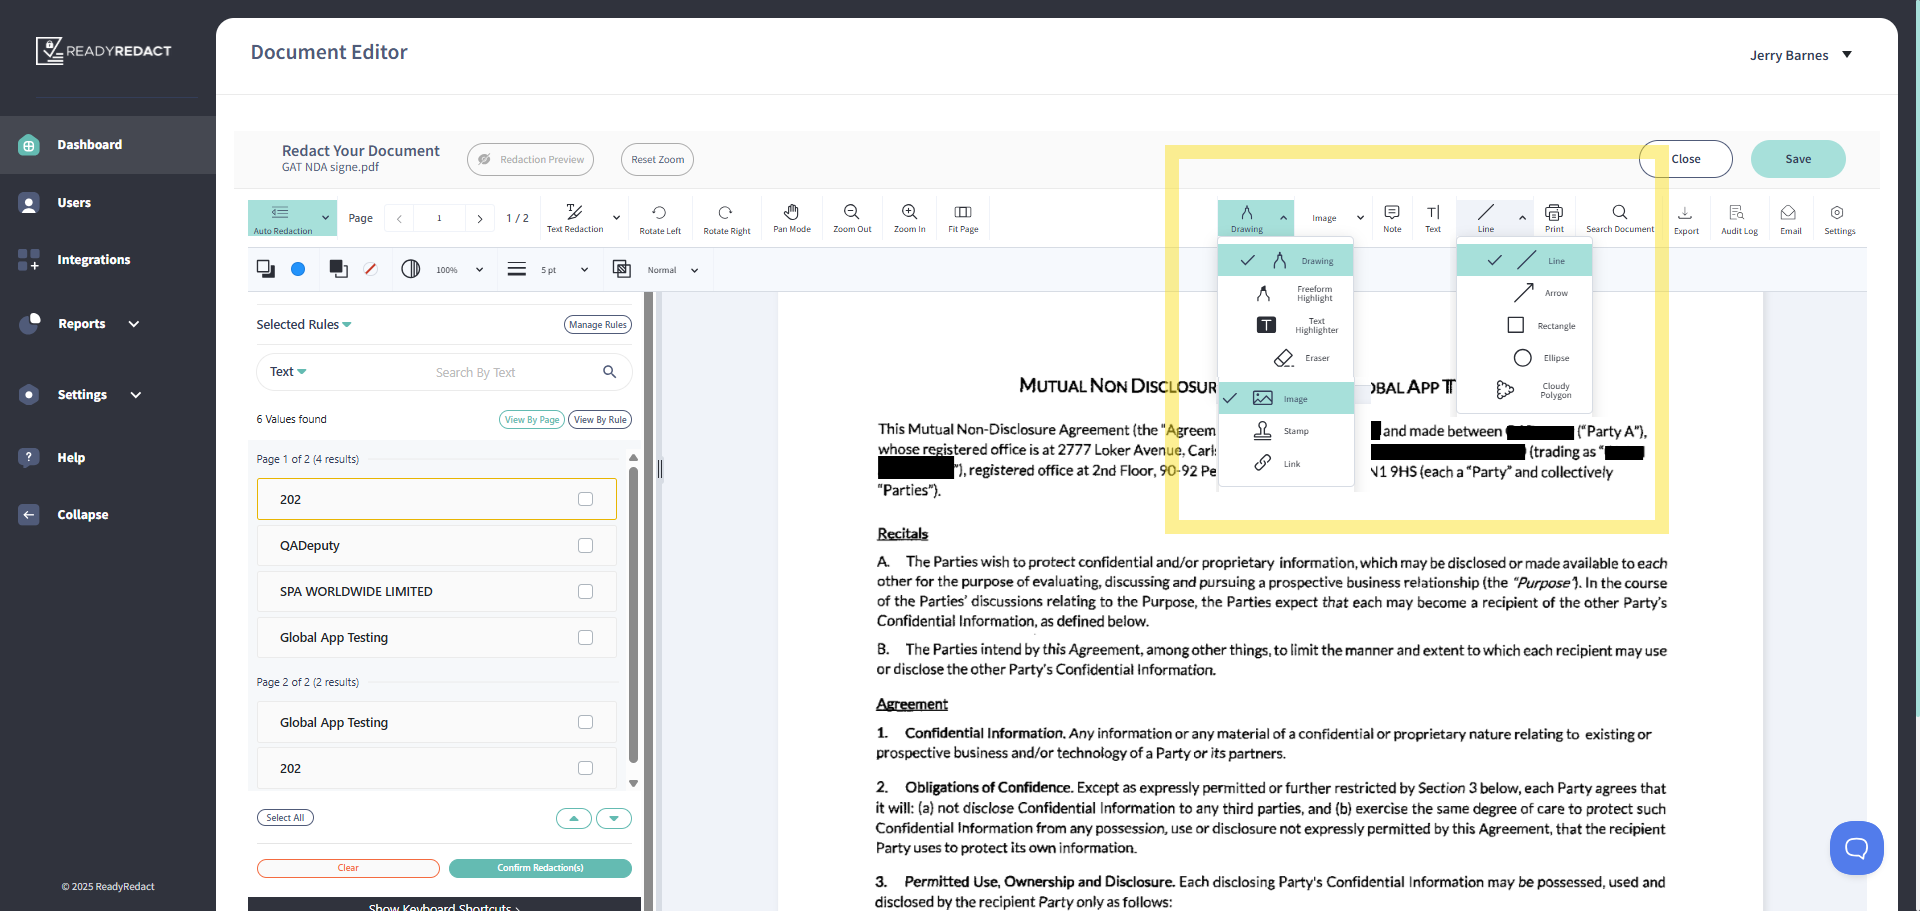Fit the page to view
1920x911 pixels.
click(x=963, y=218)
